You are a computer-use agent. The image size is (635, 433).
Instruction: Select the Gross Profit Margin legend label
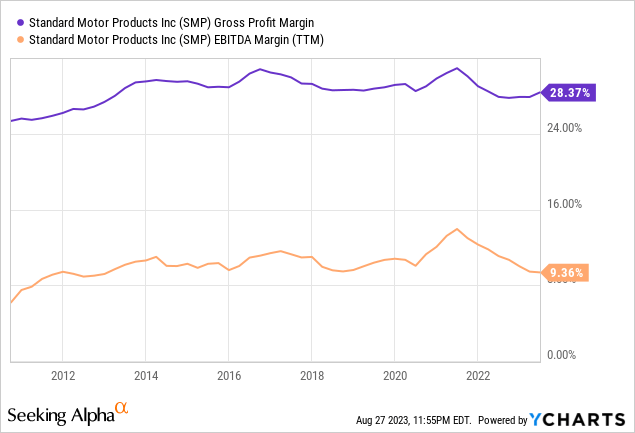[172, 23]
